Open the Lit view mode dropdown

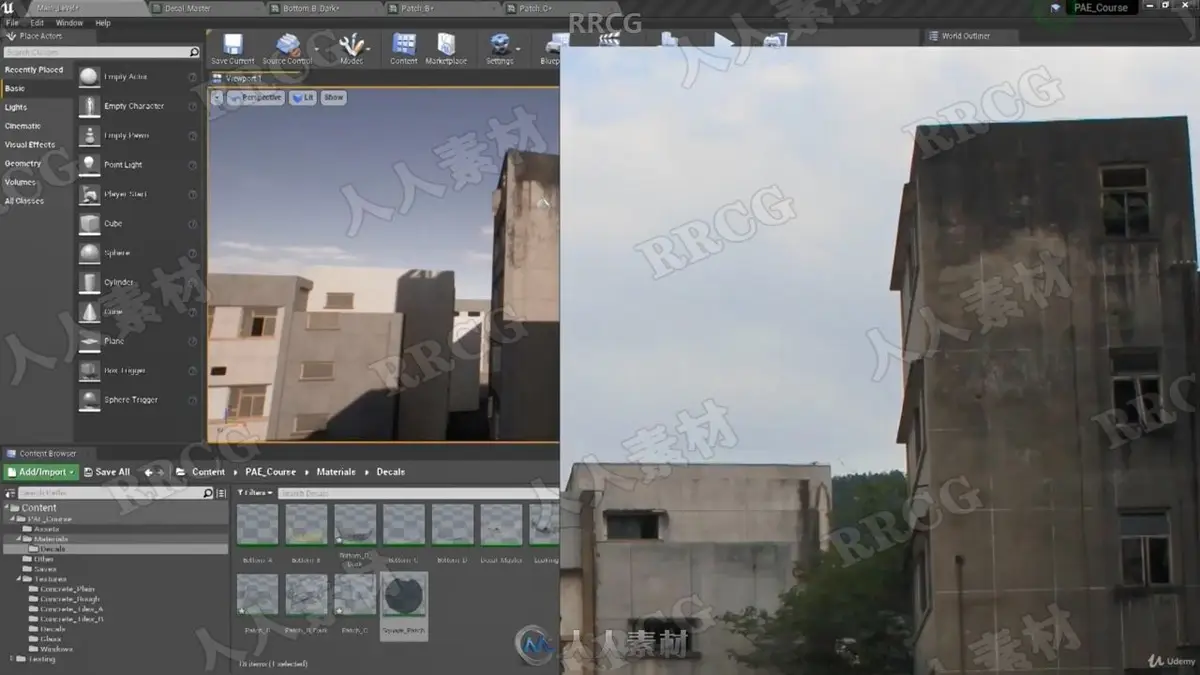(x=302, y=97)
